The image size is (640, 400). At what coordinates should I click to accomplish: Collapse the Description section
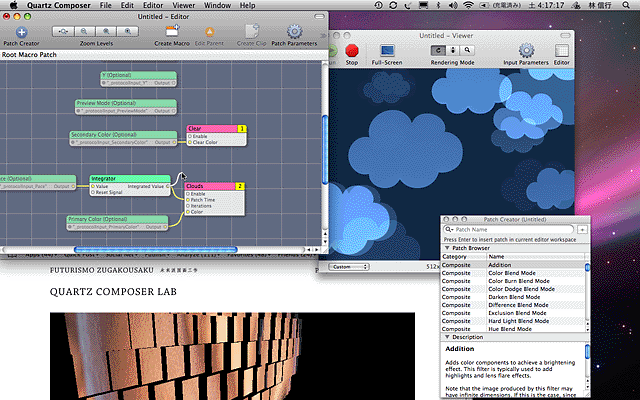[447, 337]
